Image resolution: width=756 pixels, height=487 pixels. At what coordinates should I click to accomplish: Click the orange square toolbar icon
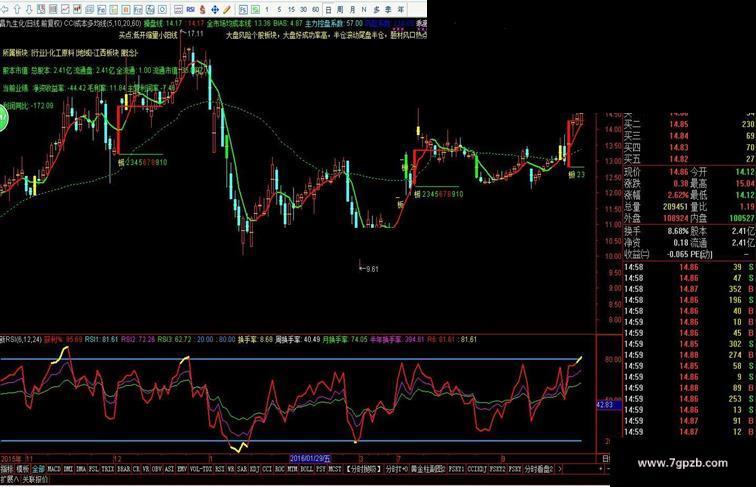pyautogui.click(x=126, y=10)
